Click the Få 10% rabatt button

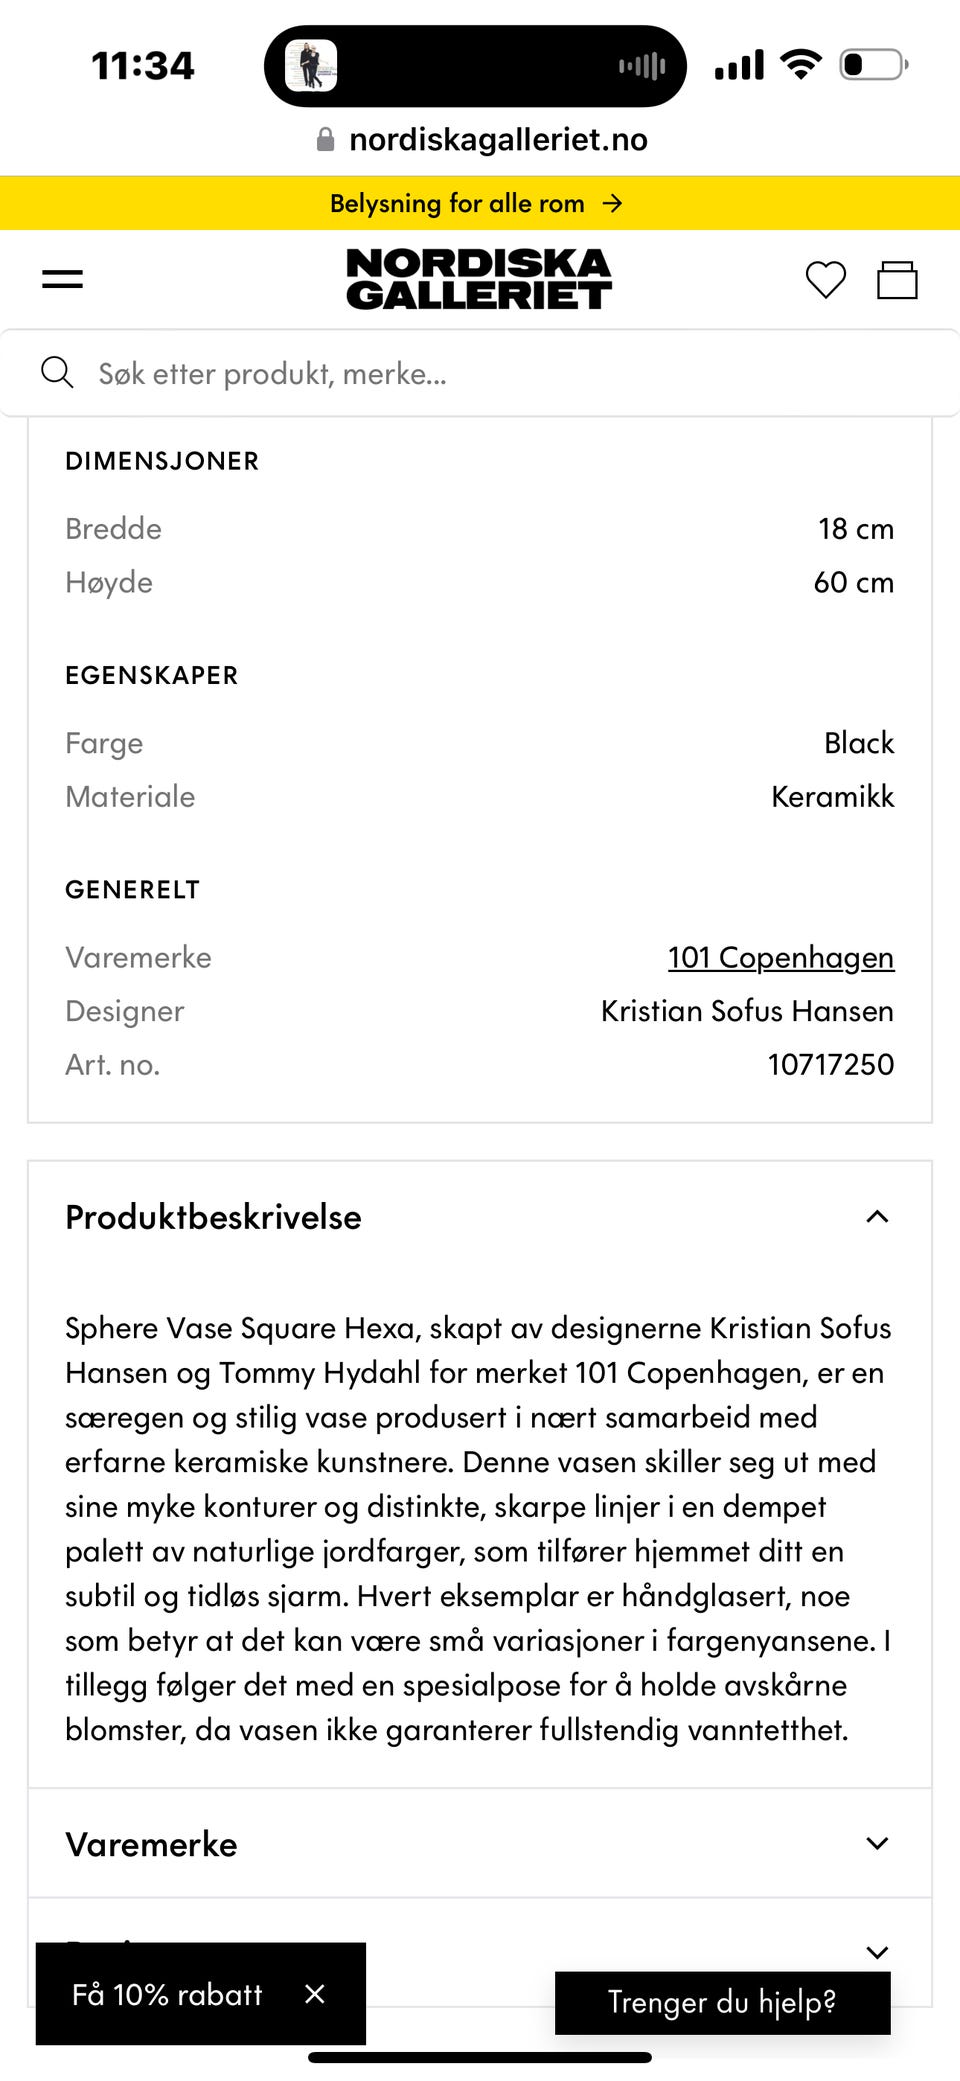pyautogui.click(x=167, y=1994)
